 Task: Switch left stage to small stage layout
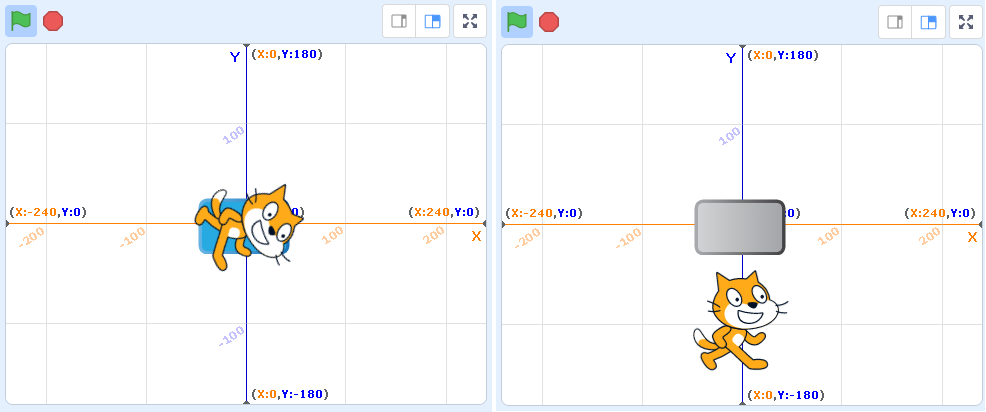coord(399,21)
